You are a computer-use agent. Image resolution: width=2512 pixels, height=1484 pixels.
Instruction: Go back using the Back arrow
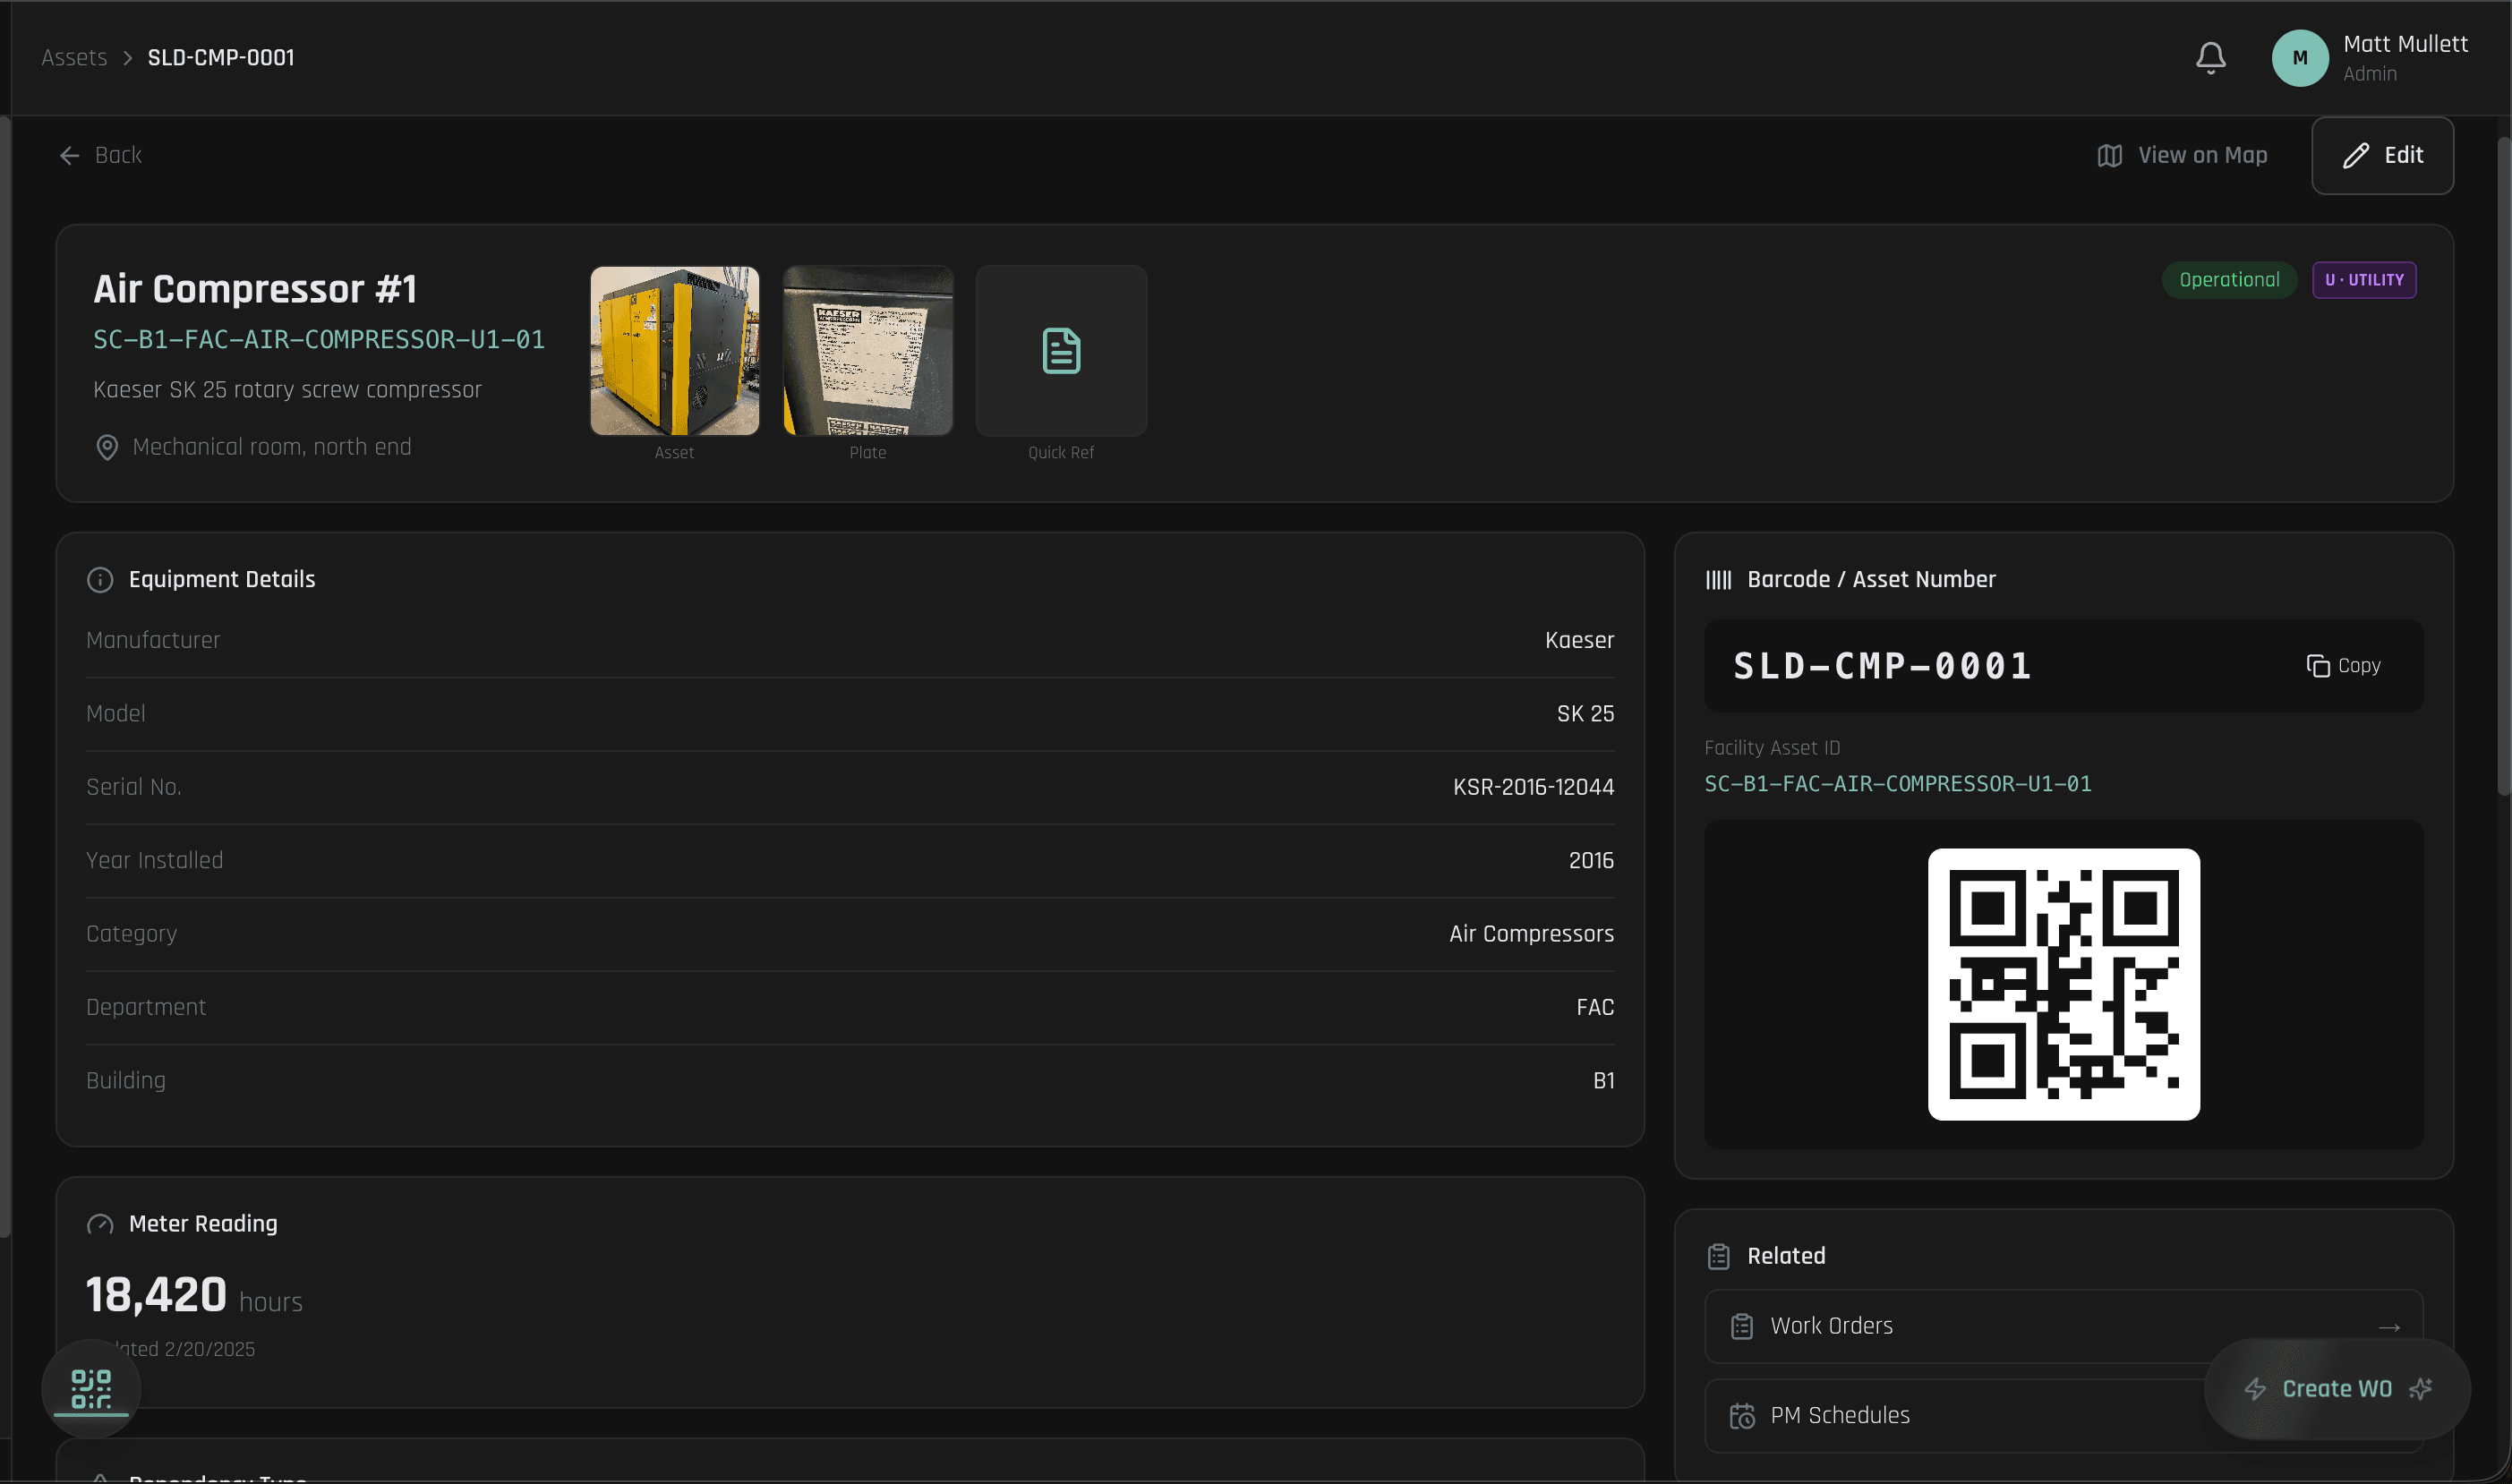click(100, 155)
